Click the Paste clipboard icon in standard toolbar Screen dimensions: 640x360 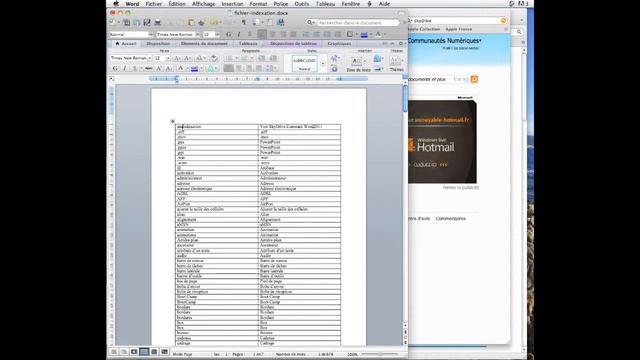(191, 22)
